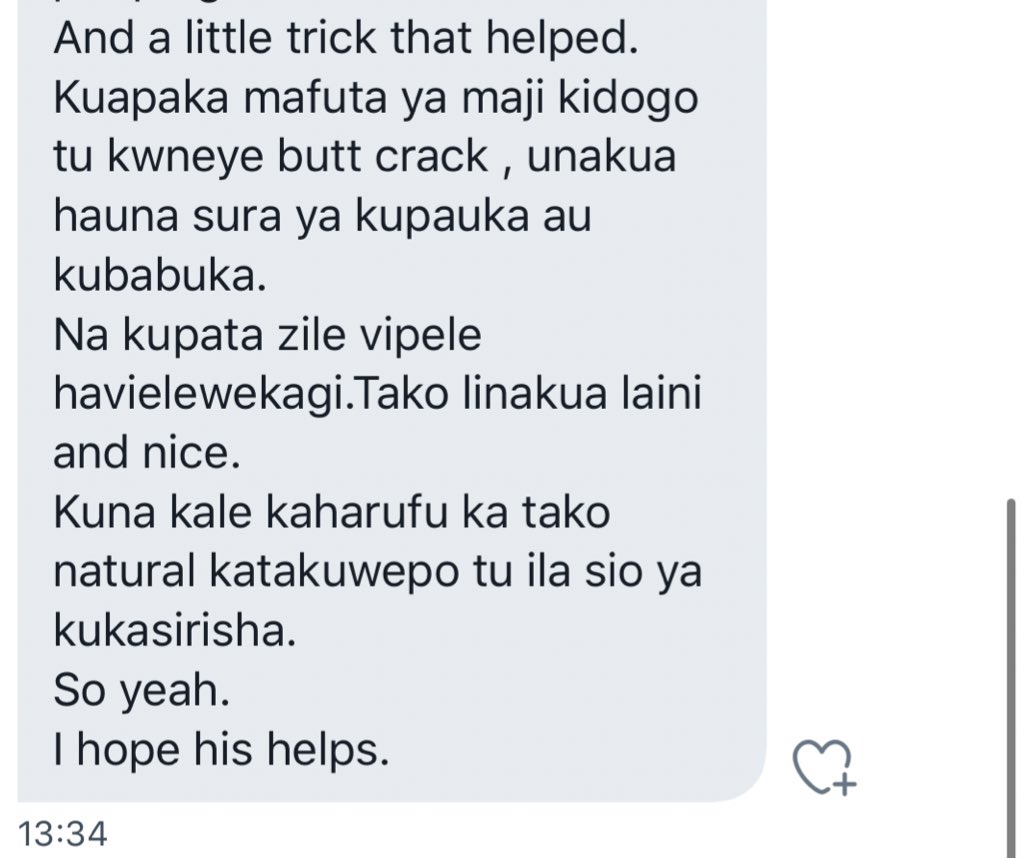The image size is (1024, 858).
Task: Click the line "So yeah."
Action: click(142, 691)
